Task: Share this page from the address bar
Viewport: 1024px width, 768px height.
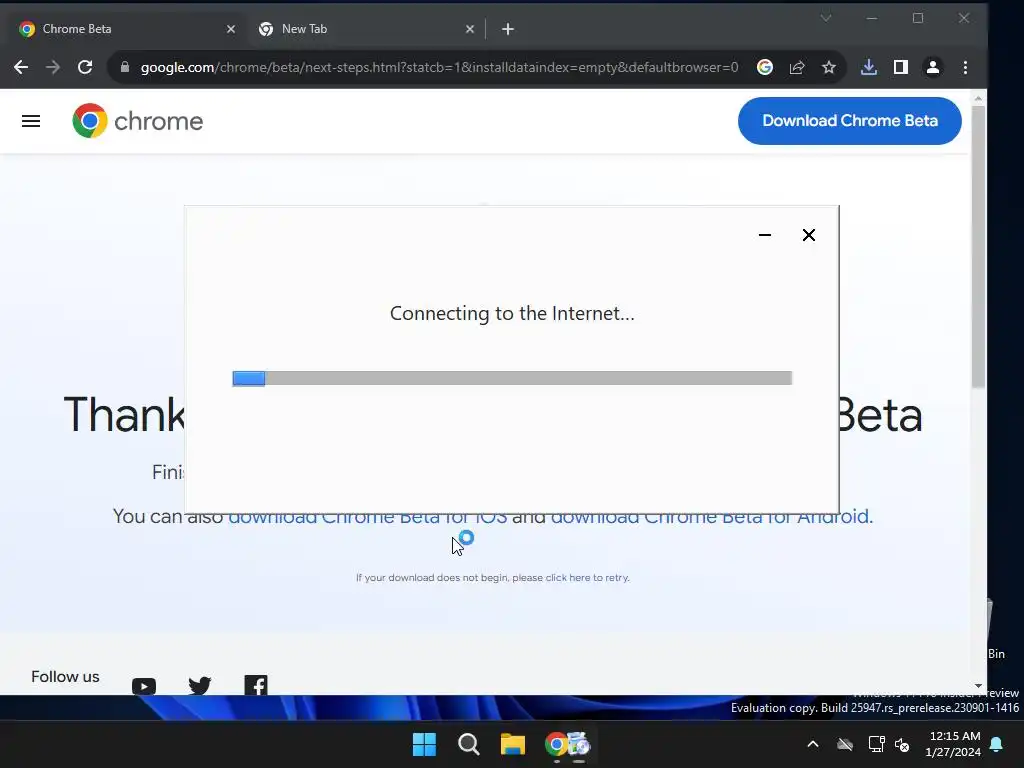Action: point(797,67)
